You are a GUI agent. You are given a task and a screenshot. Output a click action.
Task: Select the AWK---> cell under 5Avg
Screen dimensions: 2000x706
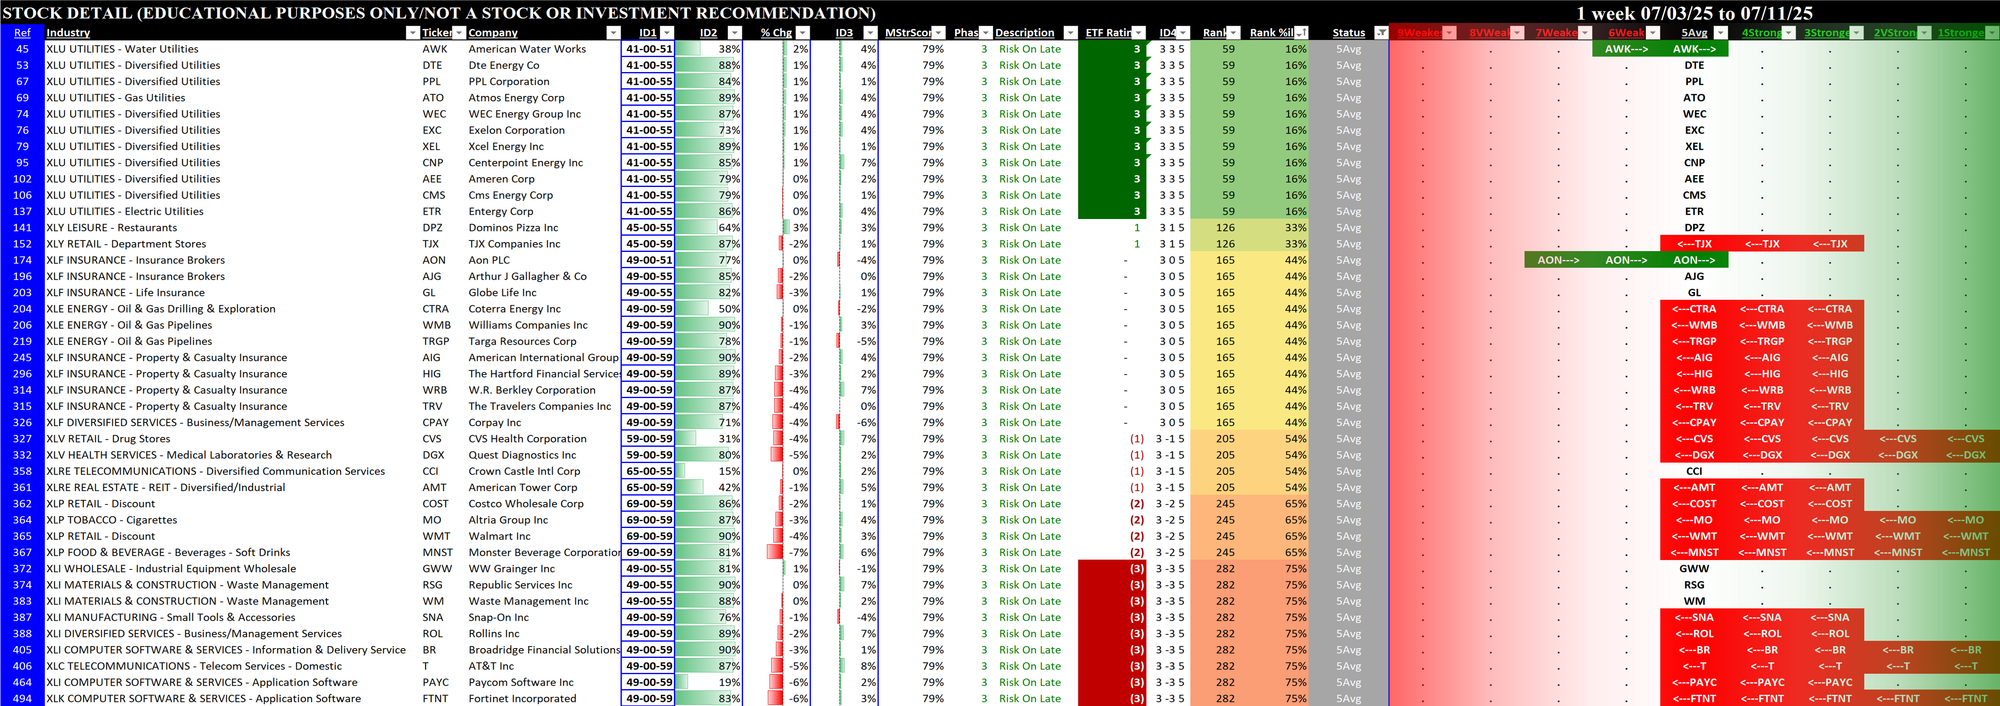tap(1694, 49)
